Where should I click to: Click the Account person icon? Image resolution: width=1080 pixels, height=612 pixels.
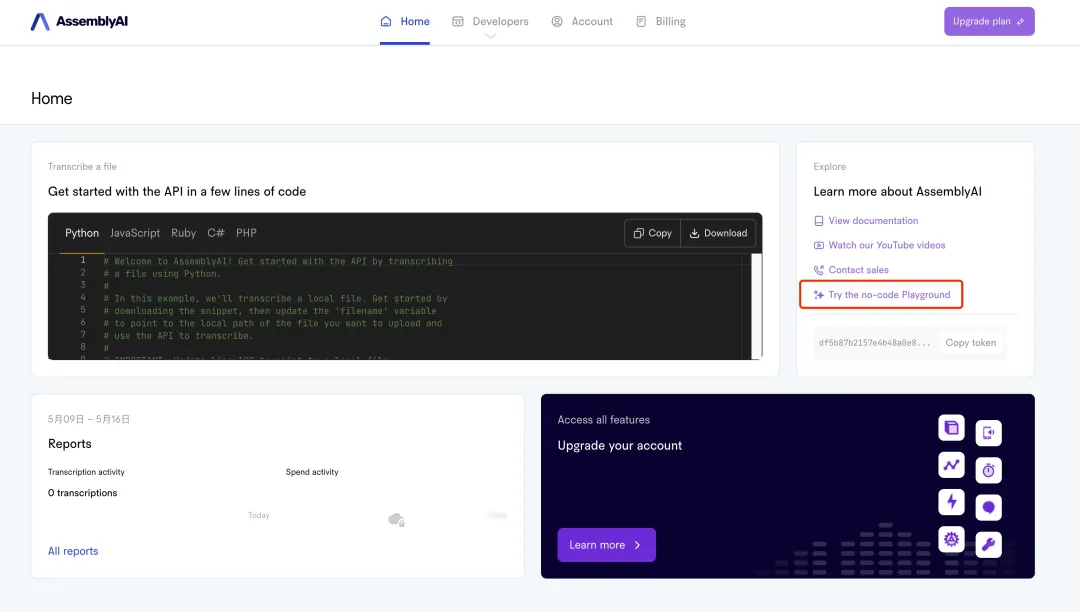[x=557, y=21]
